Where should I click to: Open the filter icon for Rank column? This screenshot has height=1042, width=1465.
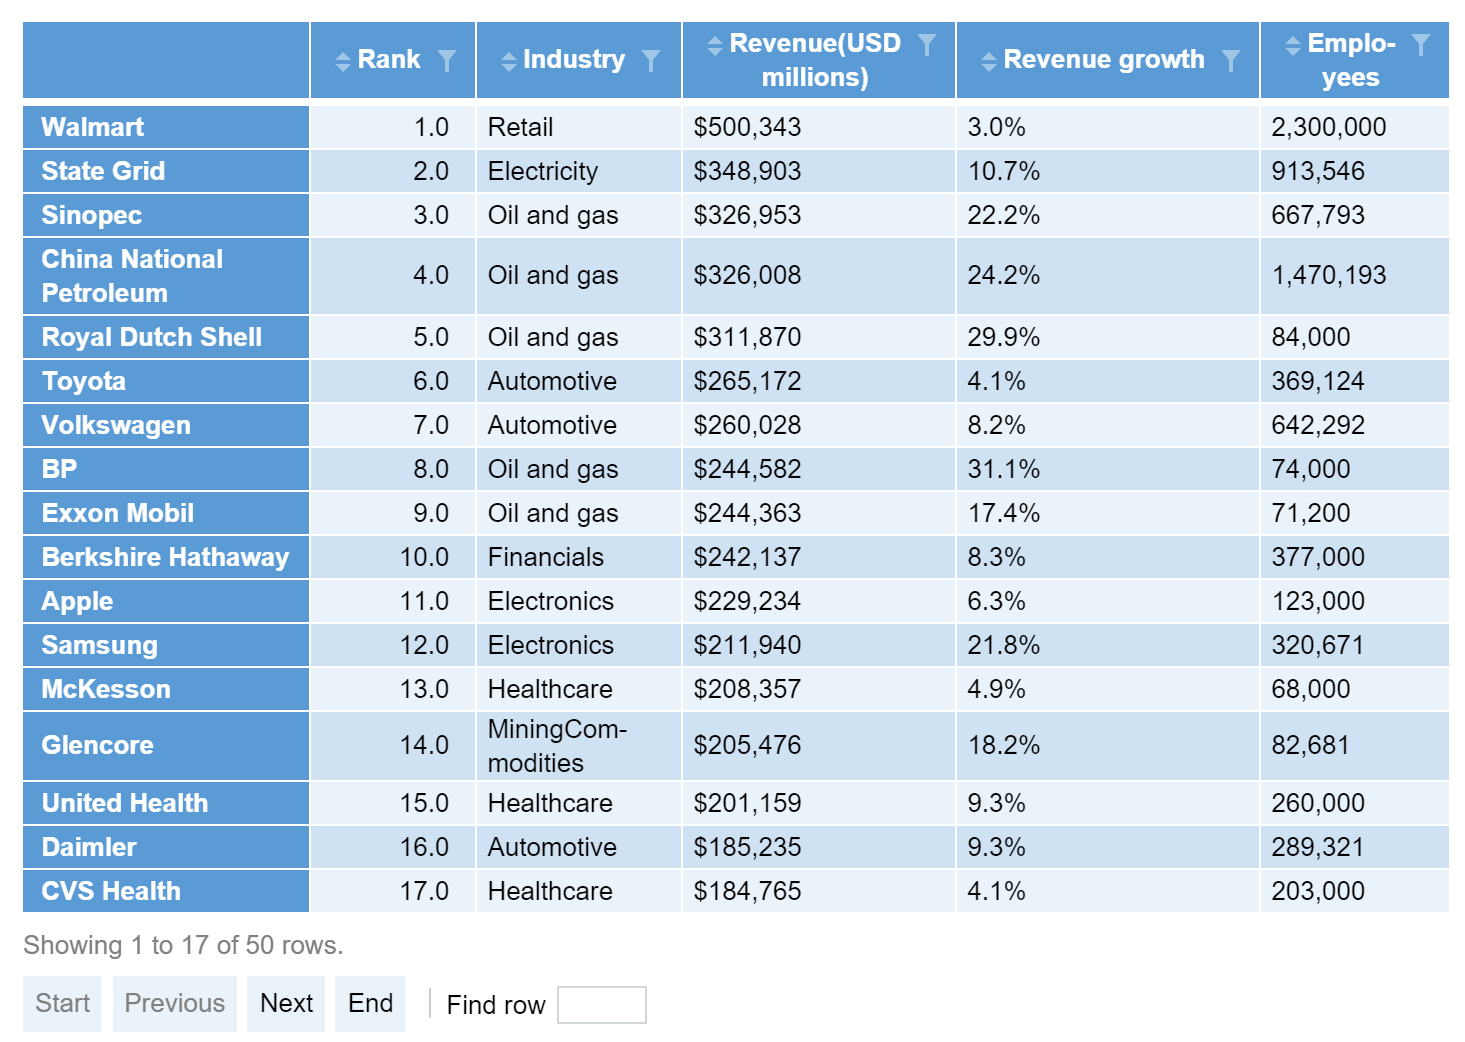[x=447, y=61]
